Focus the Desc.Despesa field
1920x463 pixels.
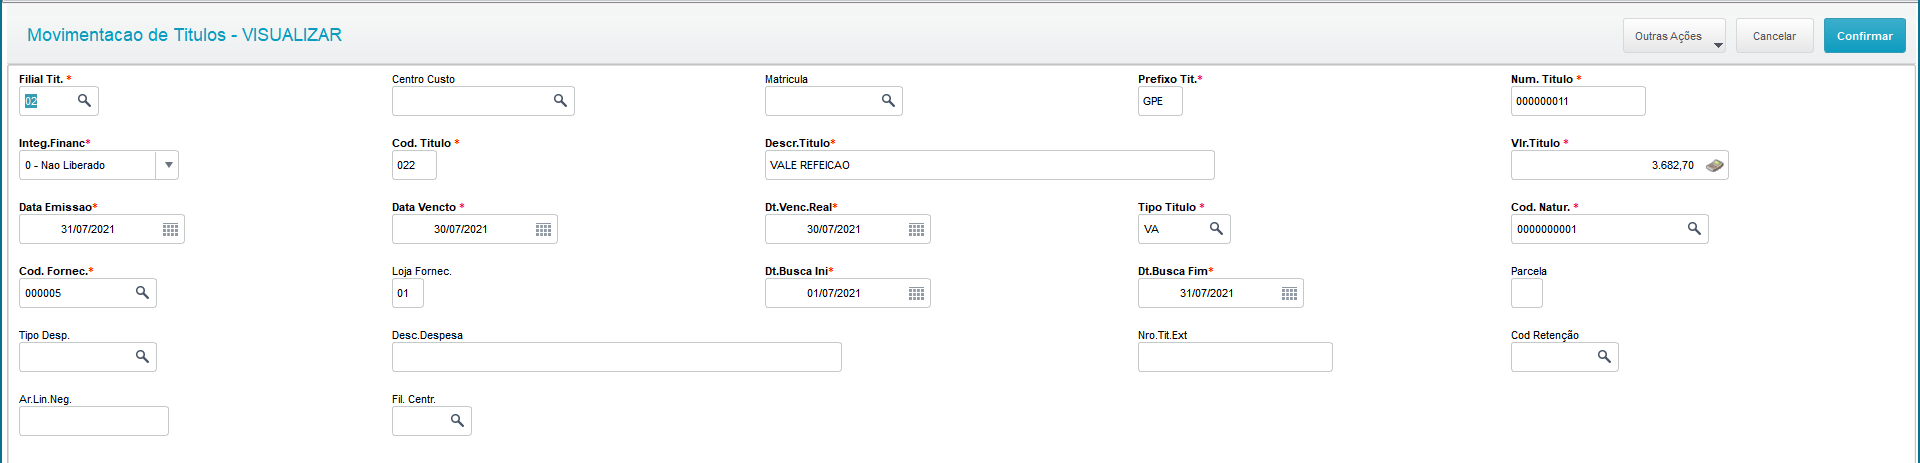point(617,357)
